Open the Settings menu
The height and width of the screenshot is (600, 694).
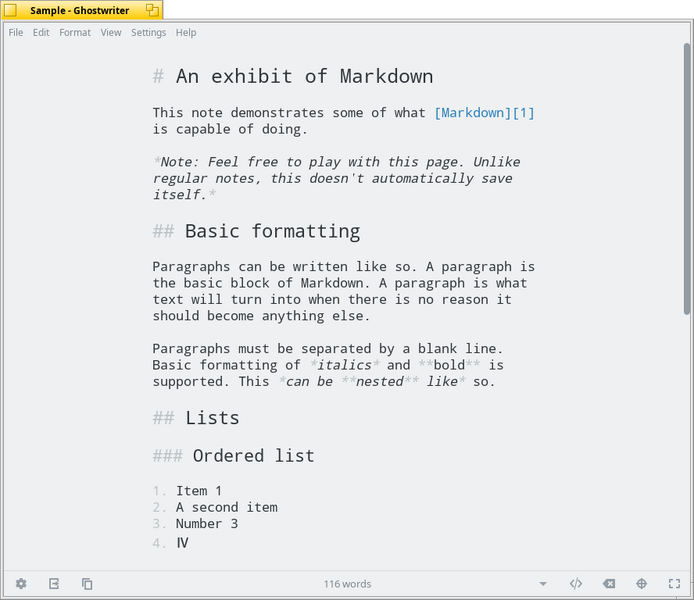tap(148, 32)
